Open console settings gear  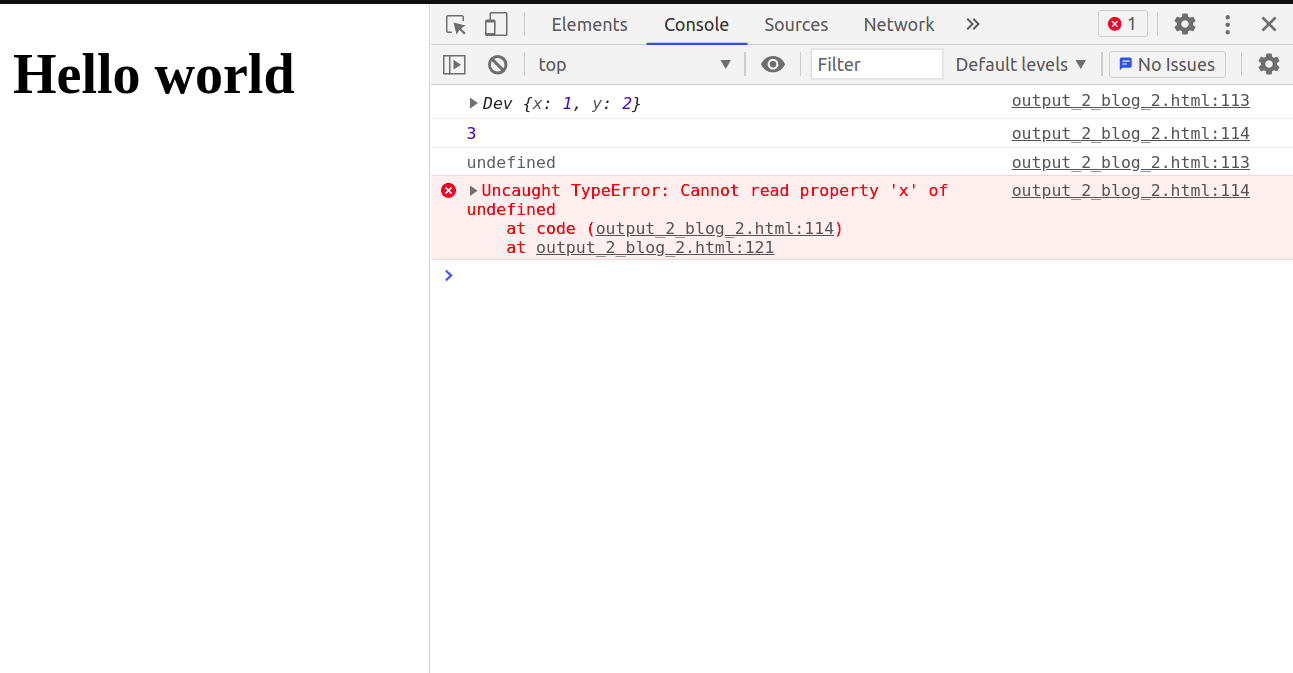tap(1268, 64)
